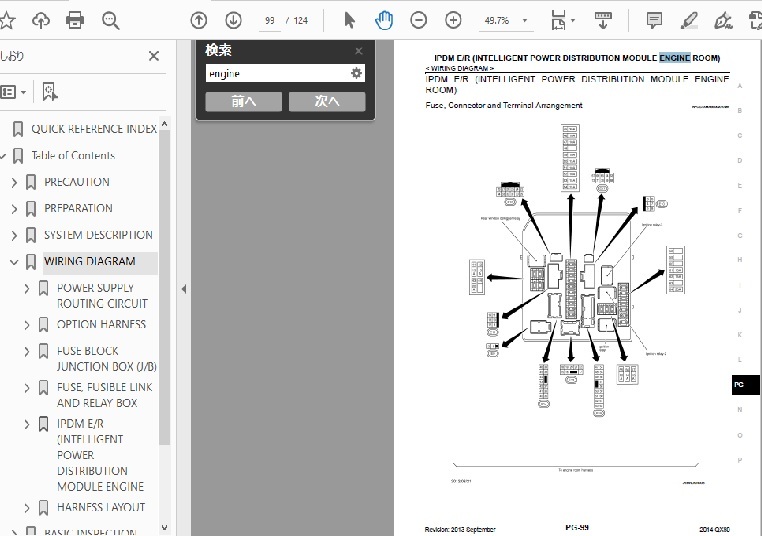The height and width of the screenshot is (536, 762).
Task: Click the 次へ next result button
Action: [x=327, y=102]
